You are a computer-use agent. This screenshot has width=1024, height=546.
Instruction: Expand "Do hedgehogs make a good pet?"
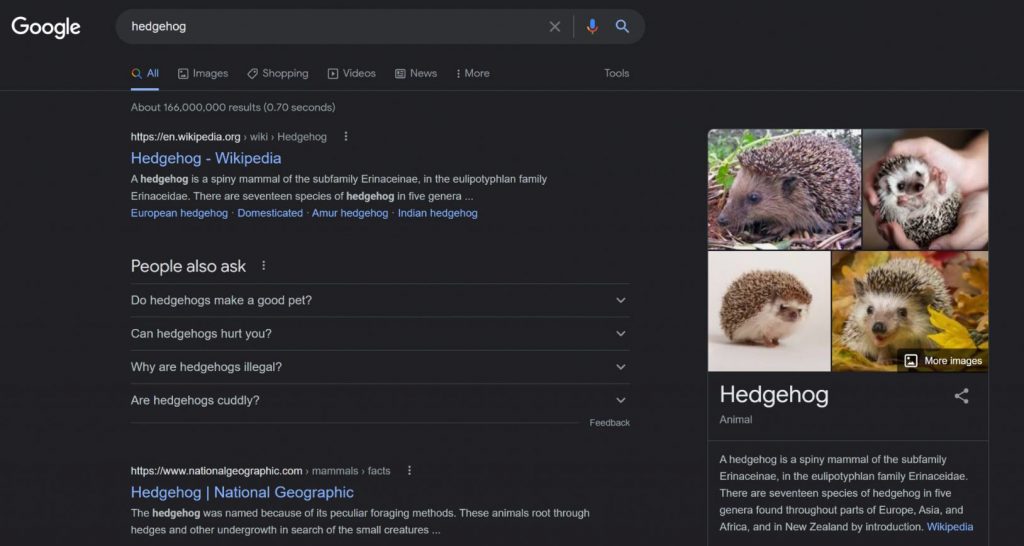620,300
